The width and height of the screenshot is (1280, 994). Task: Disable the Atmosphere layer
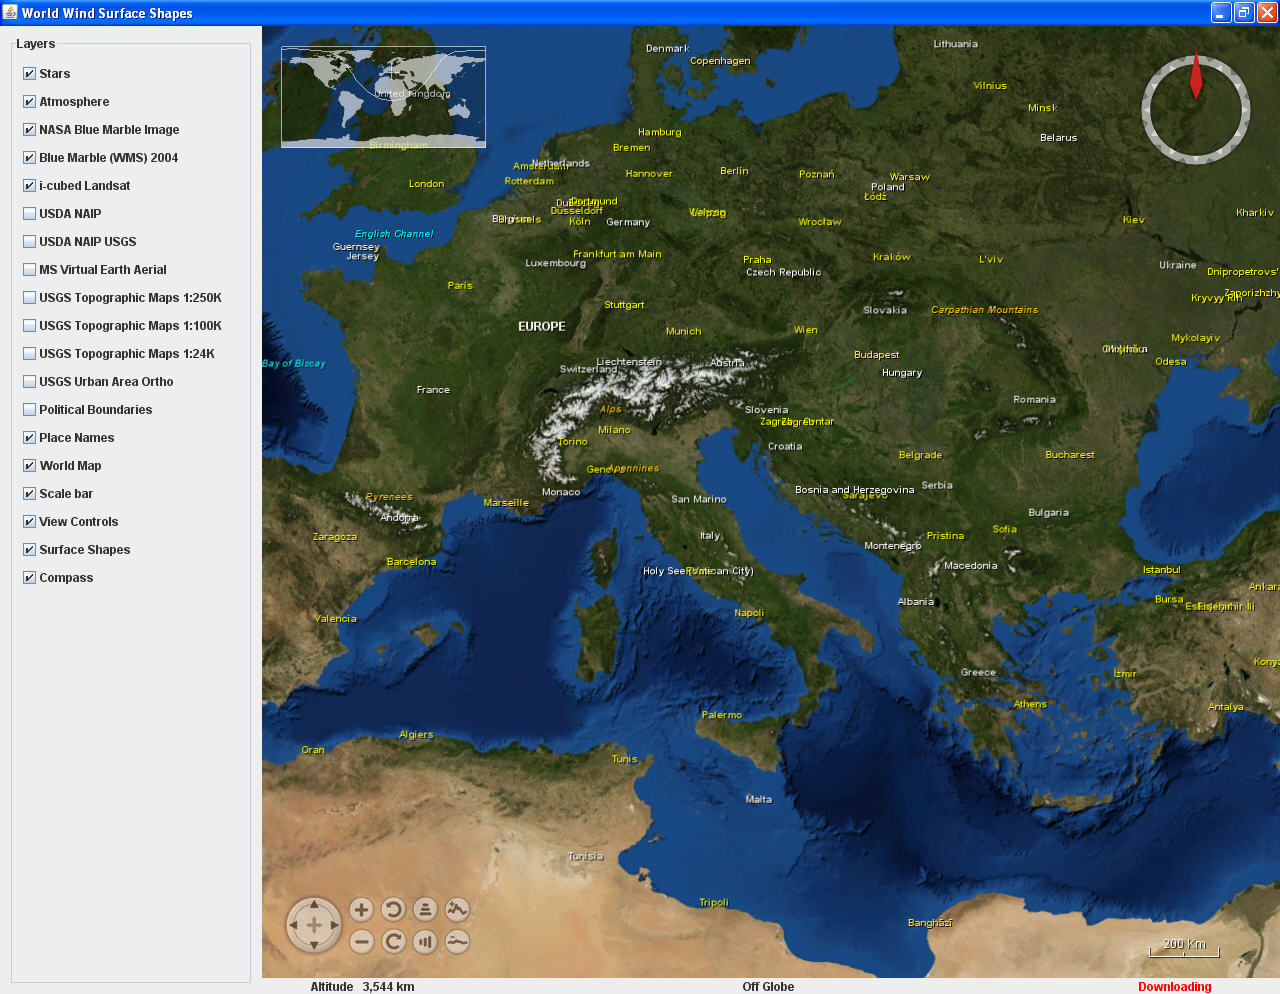click(28, 101)
